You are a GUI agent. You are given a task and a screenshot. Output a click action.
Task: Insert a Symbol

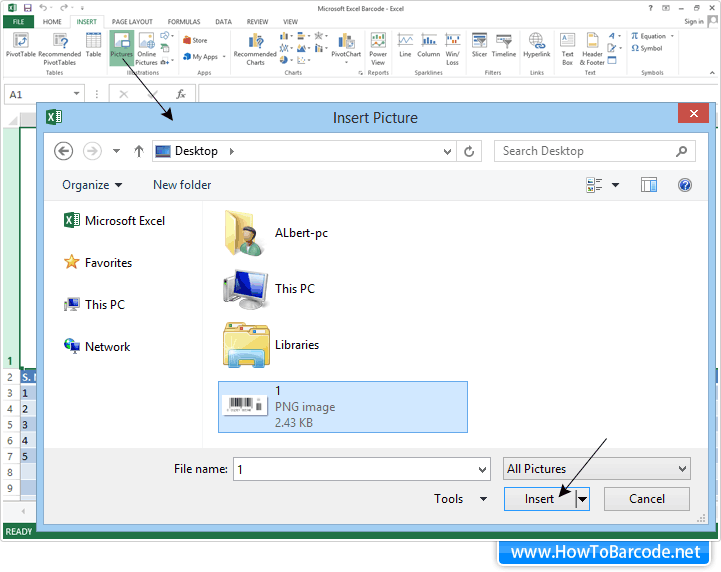tap(647, 48)
